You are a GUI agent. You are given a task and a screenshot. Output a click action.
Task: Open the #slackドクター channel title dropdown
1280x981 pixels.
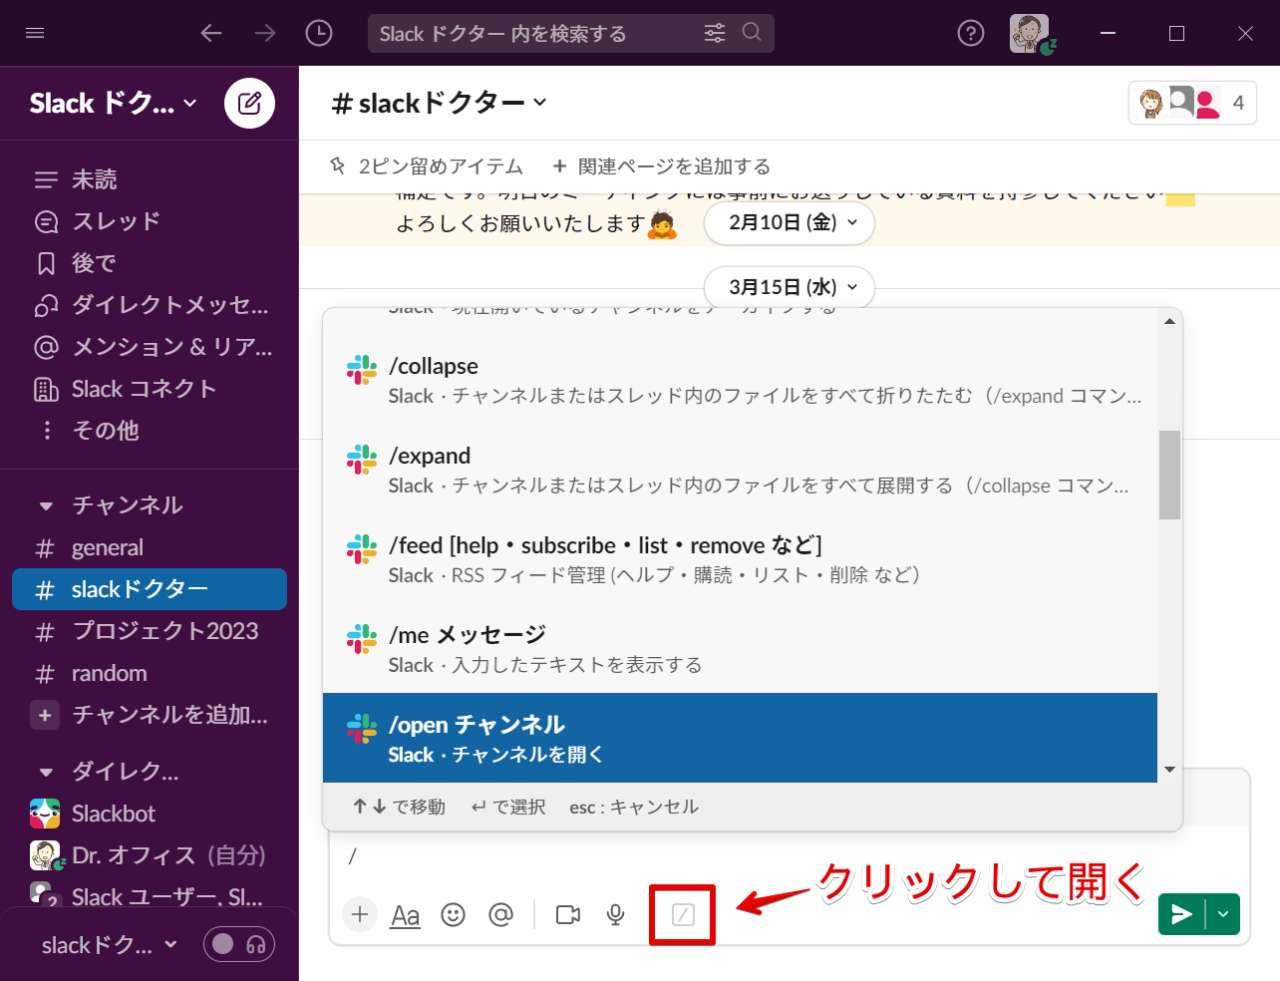coord(438,103)
